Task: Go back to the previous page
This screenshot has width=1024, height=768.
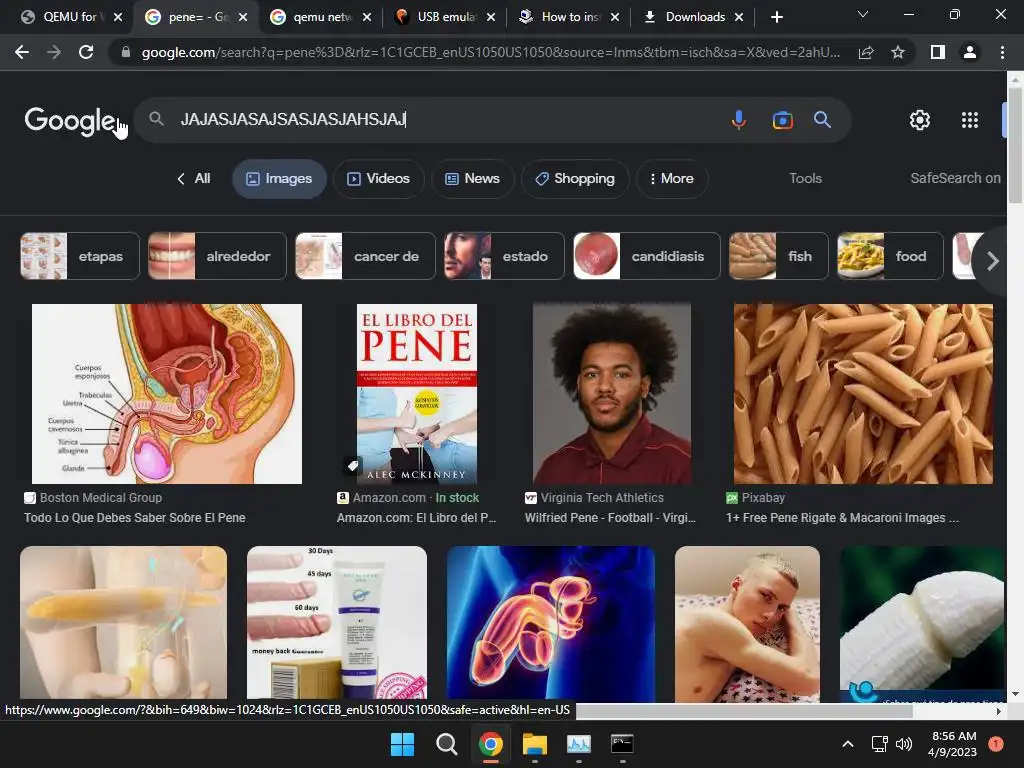Action: tap(22, 52)
